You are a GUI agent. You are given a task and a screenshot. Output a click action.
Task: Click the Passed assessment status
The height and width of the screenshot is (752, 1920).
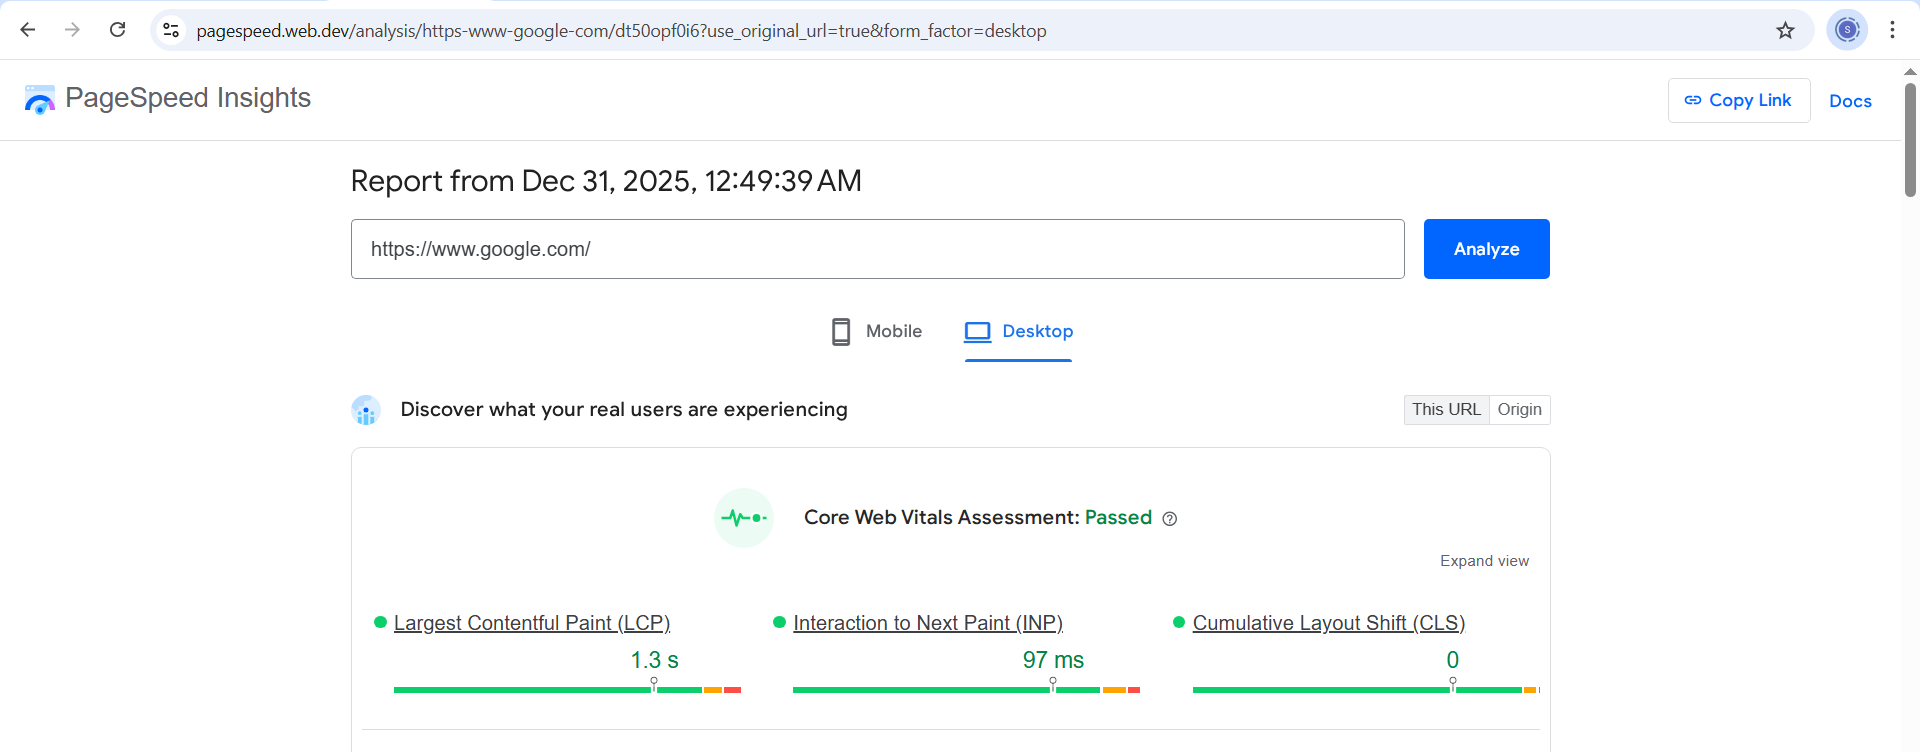tap(1118, 518)
